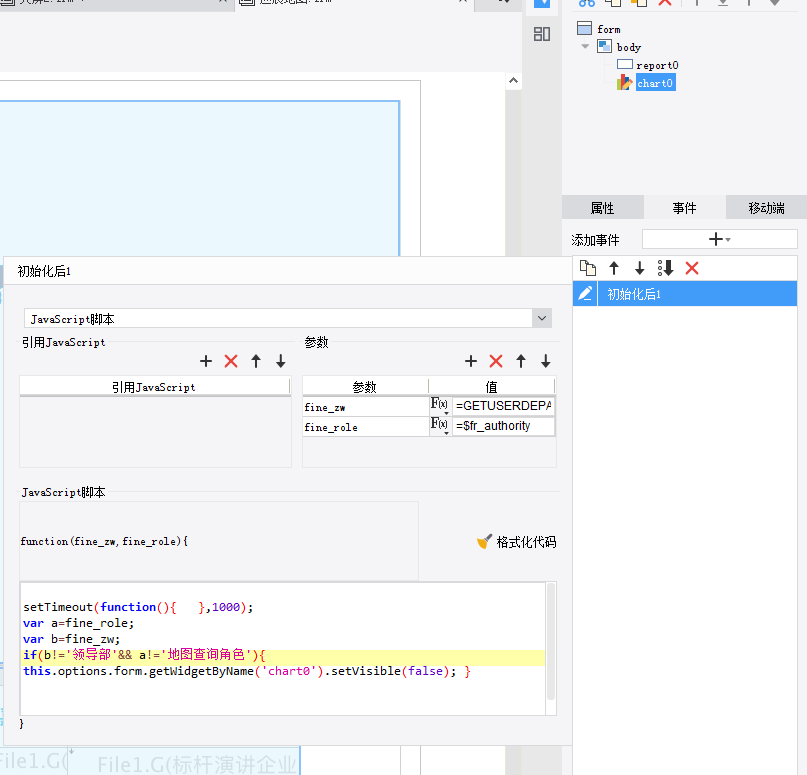807x775 pixels.
Task: Open the JavaScript脚本 type dropdown
Action: click(542, 318)
